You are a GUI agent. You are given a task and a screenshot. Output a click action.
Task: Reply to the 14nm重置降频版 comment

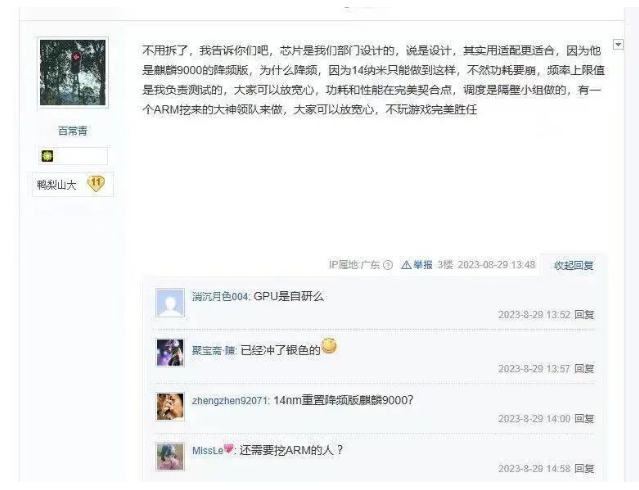pyautogui.click(x=584, y=419)
